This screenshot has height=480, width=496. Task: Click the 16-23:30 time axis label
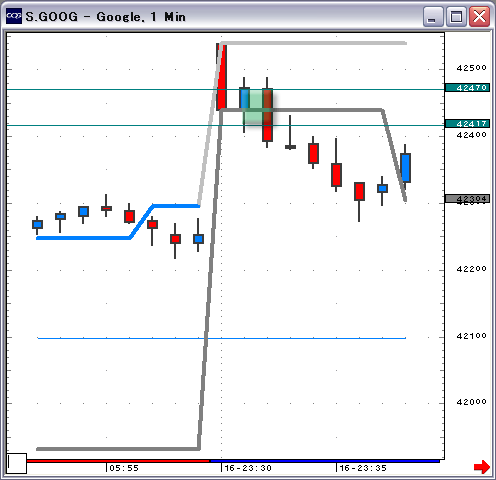[x=248, y=468]
